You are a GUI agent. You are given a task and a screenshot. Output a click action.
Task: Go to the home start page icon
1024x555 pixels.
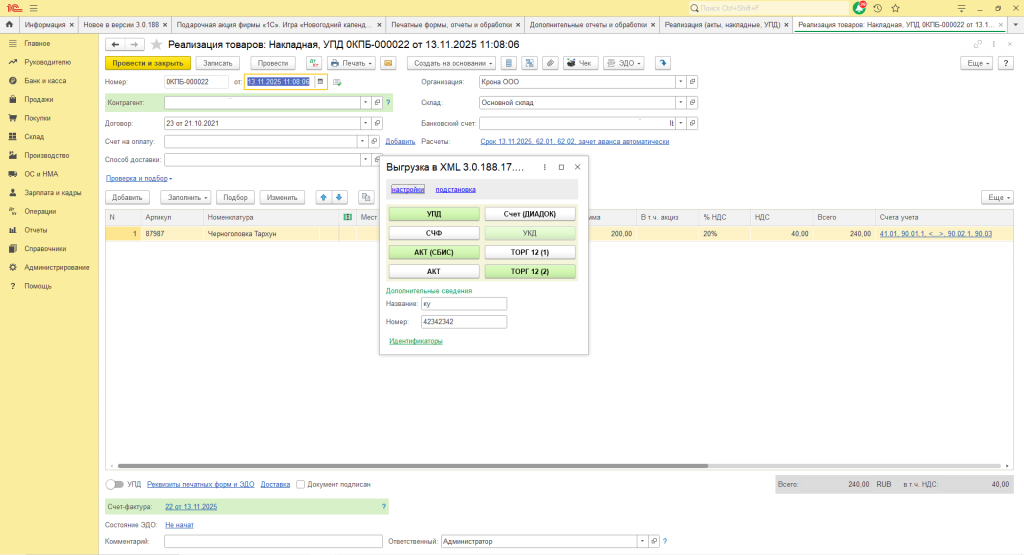[9, 25]
